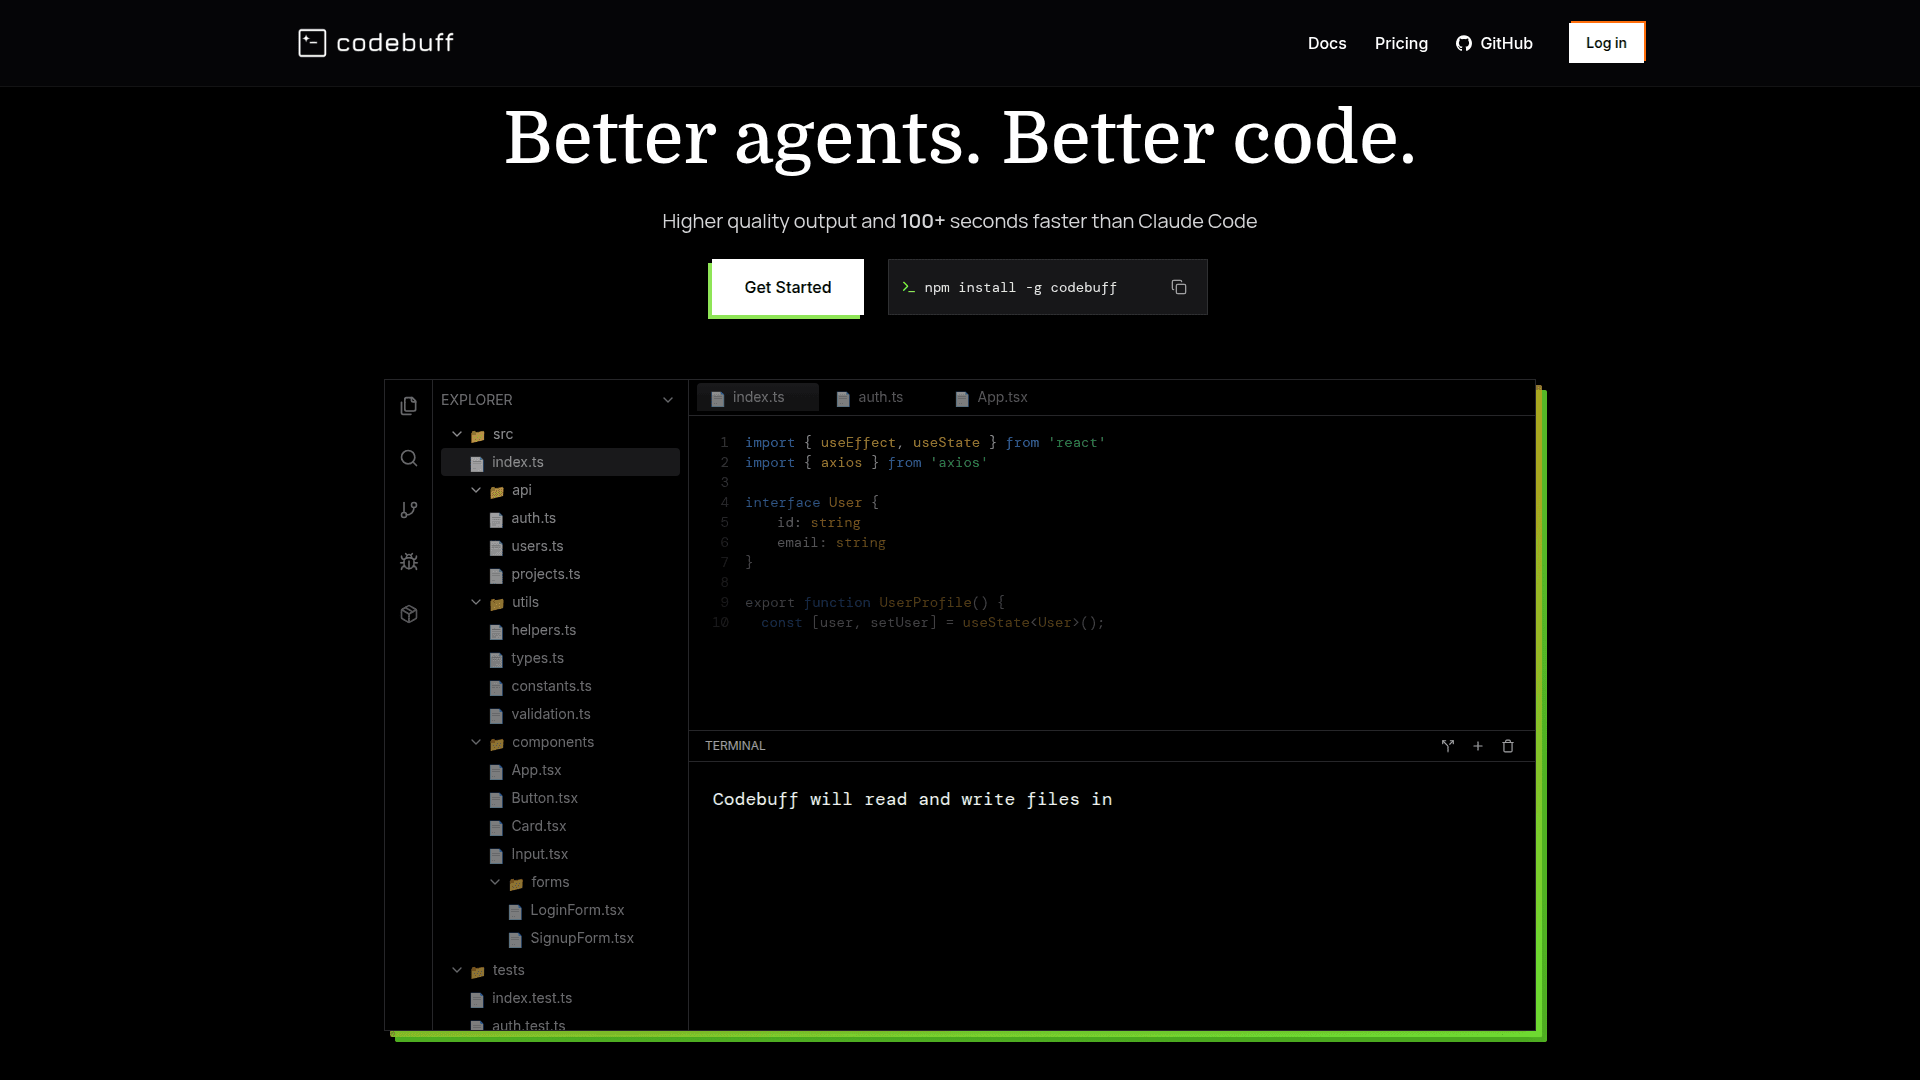Click the split terminal icon
The image size is (1920, 1080).
[x=1447, y=746]
